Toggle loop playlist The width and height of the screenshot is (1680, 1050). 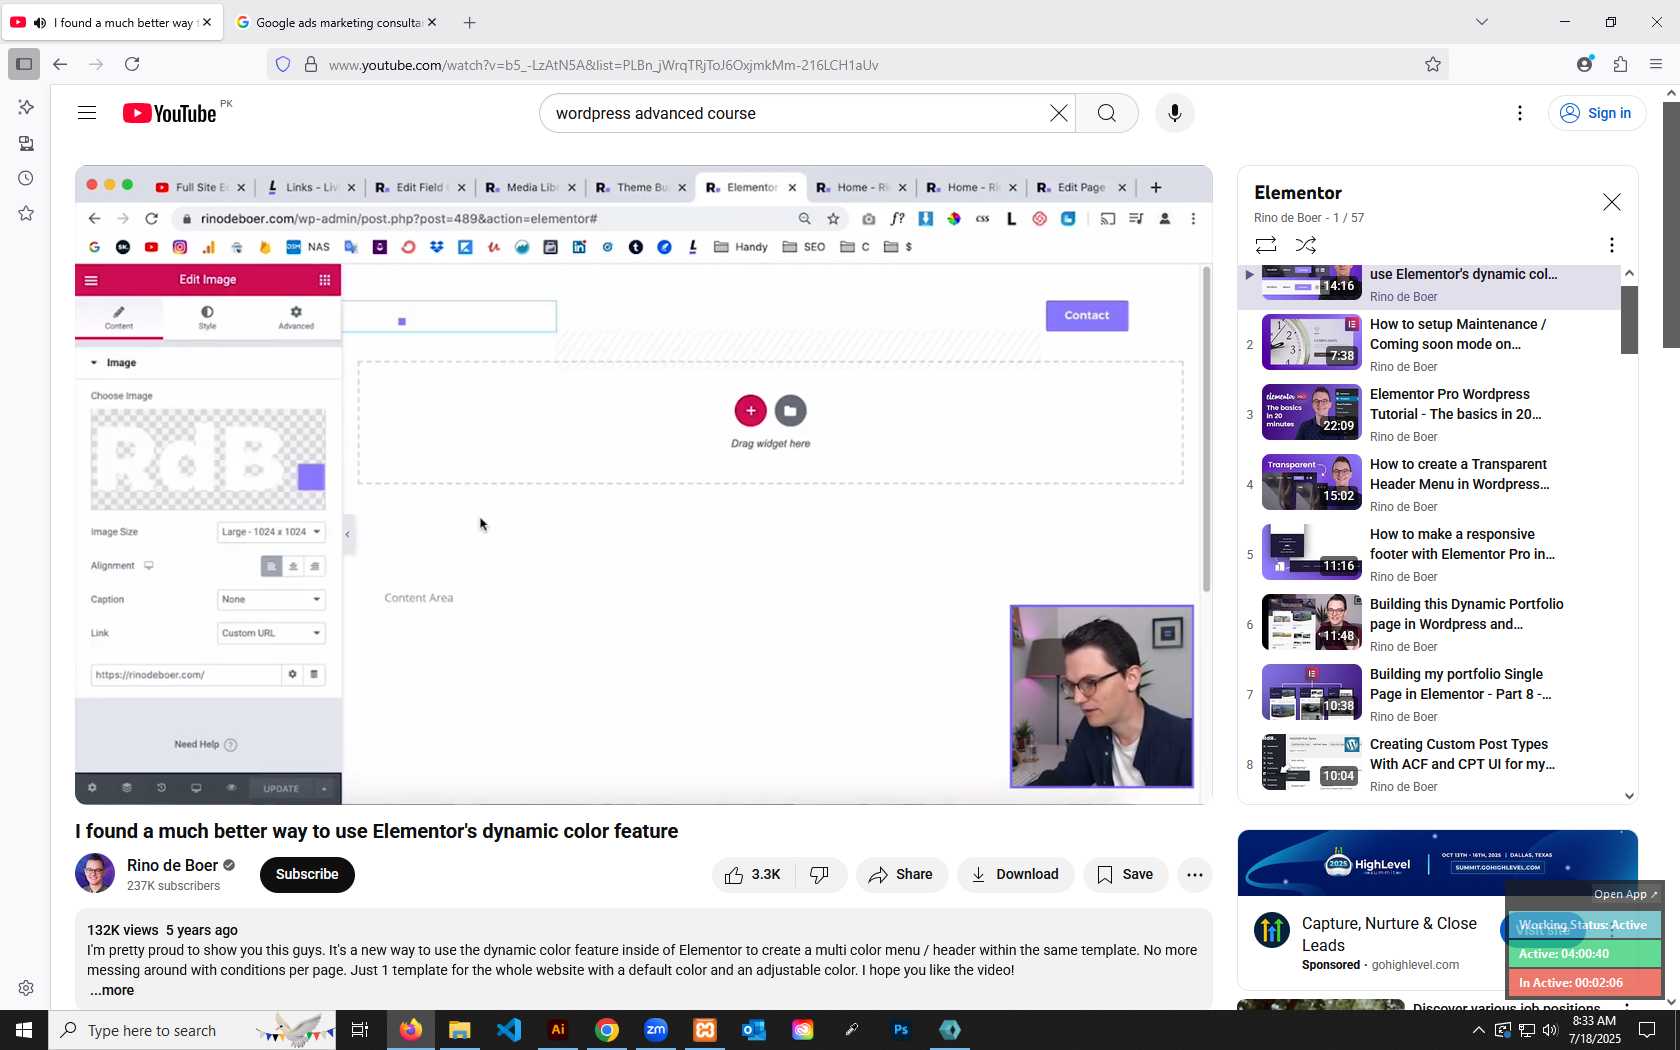coord(1266,245)
